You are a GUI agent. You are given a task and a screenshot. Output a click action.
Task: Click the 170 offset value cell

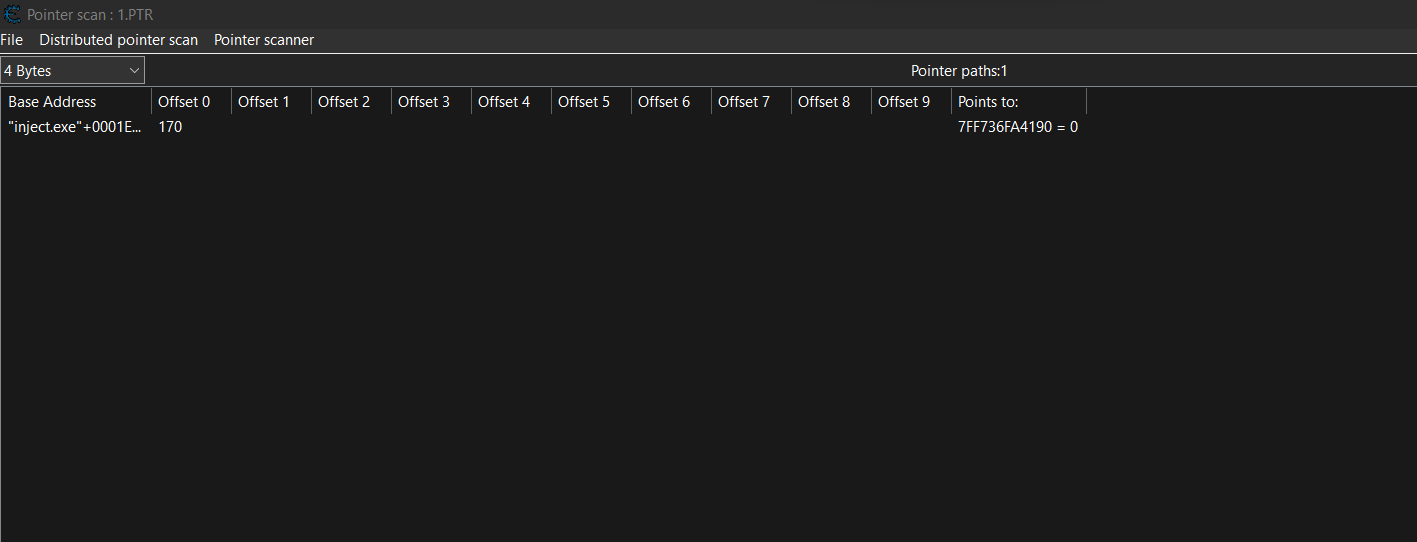tap(170, 127)
